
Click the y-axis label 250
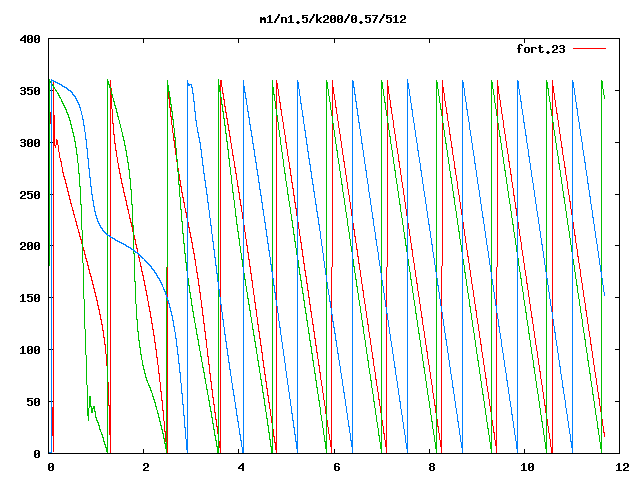pyautogui.click(x=30, y=195)
